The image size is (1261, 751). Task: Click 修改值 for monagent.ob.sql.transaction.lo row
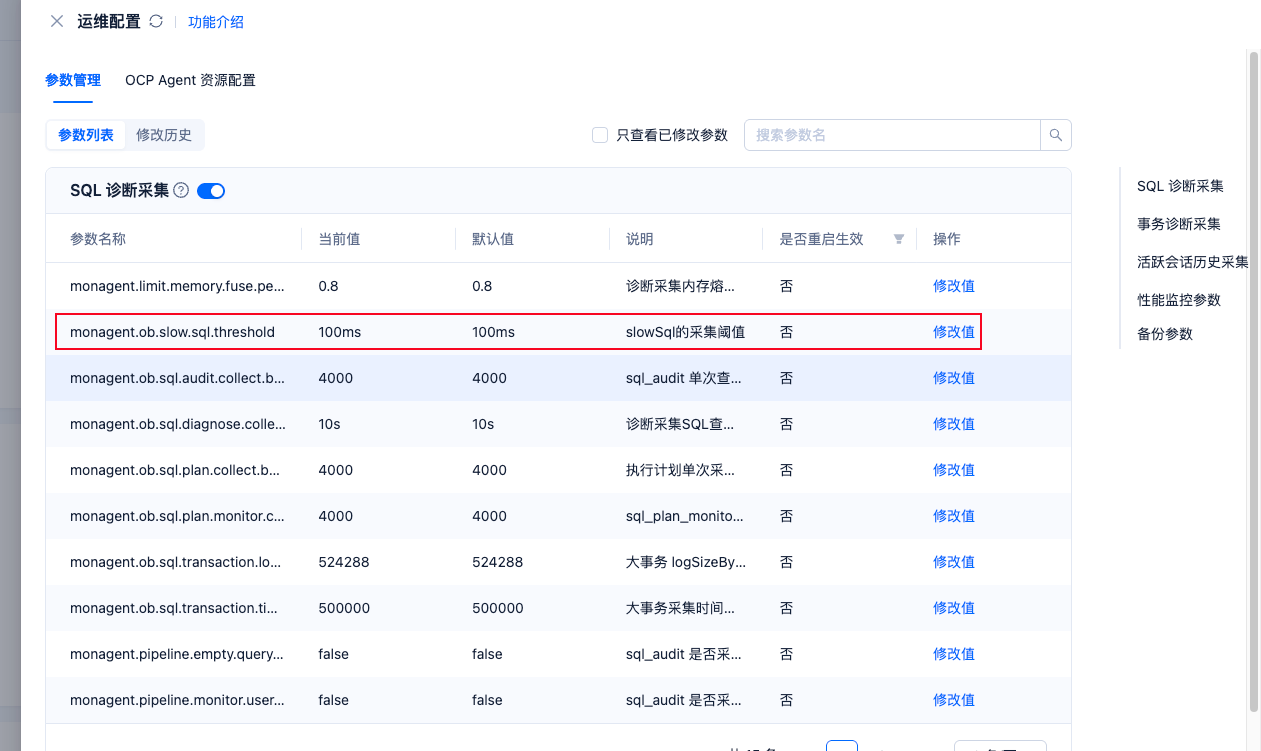pos(954,562)
